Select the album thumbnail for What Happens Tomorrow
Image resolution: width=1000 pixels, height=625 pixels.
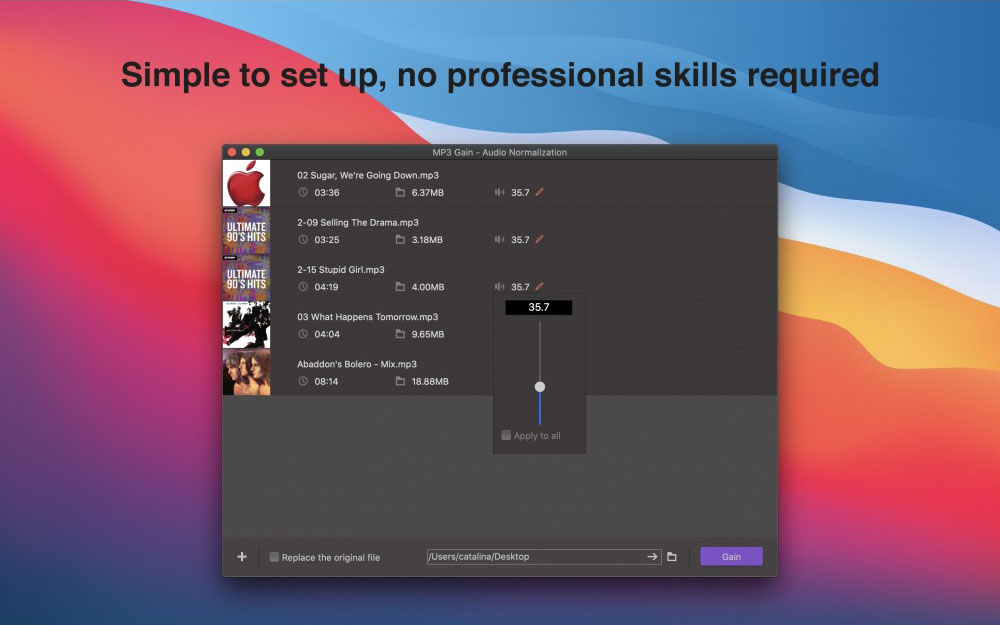[246, 325]
